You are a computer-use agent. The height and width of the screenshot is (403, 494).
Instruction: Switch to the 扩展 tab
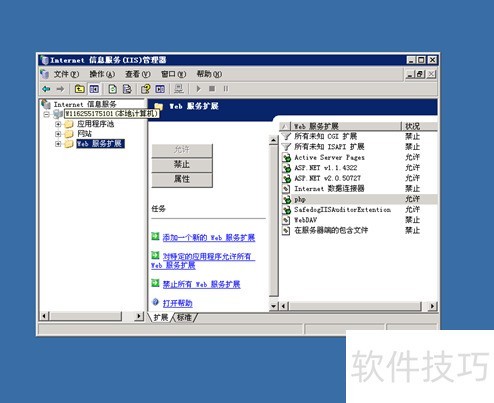click(161, 317)
